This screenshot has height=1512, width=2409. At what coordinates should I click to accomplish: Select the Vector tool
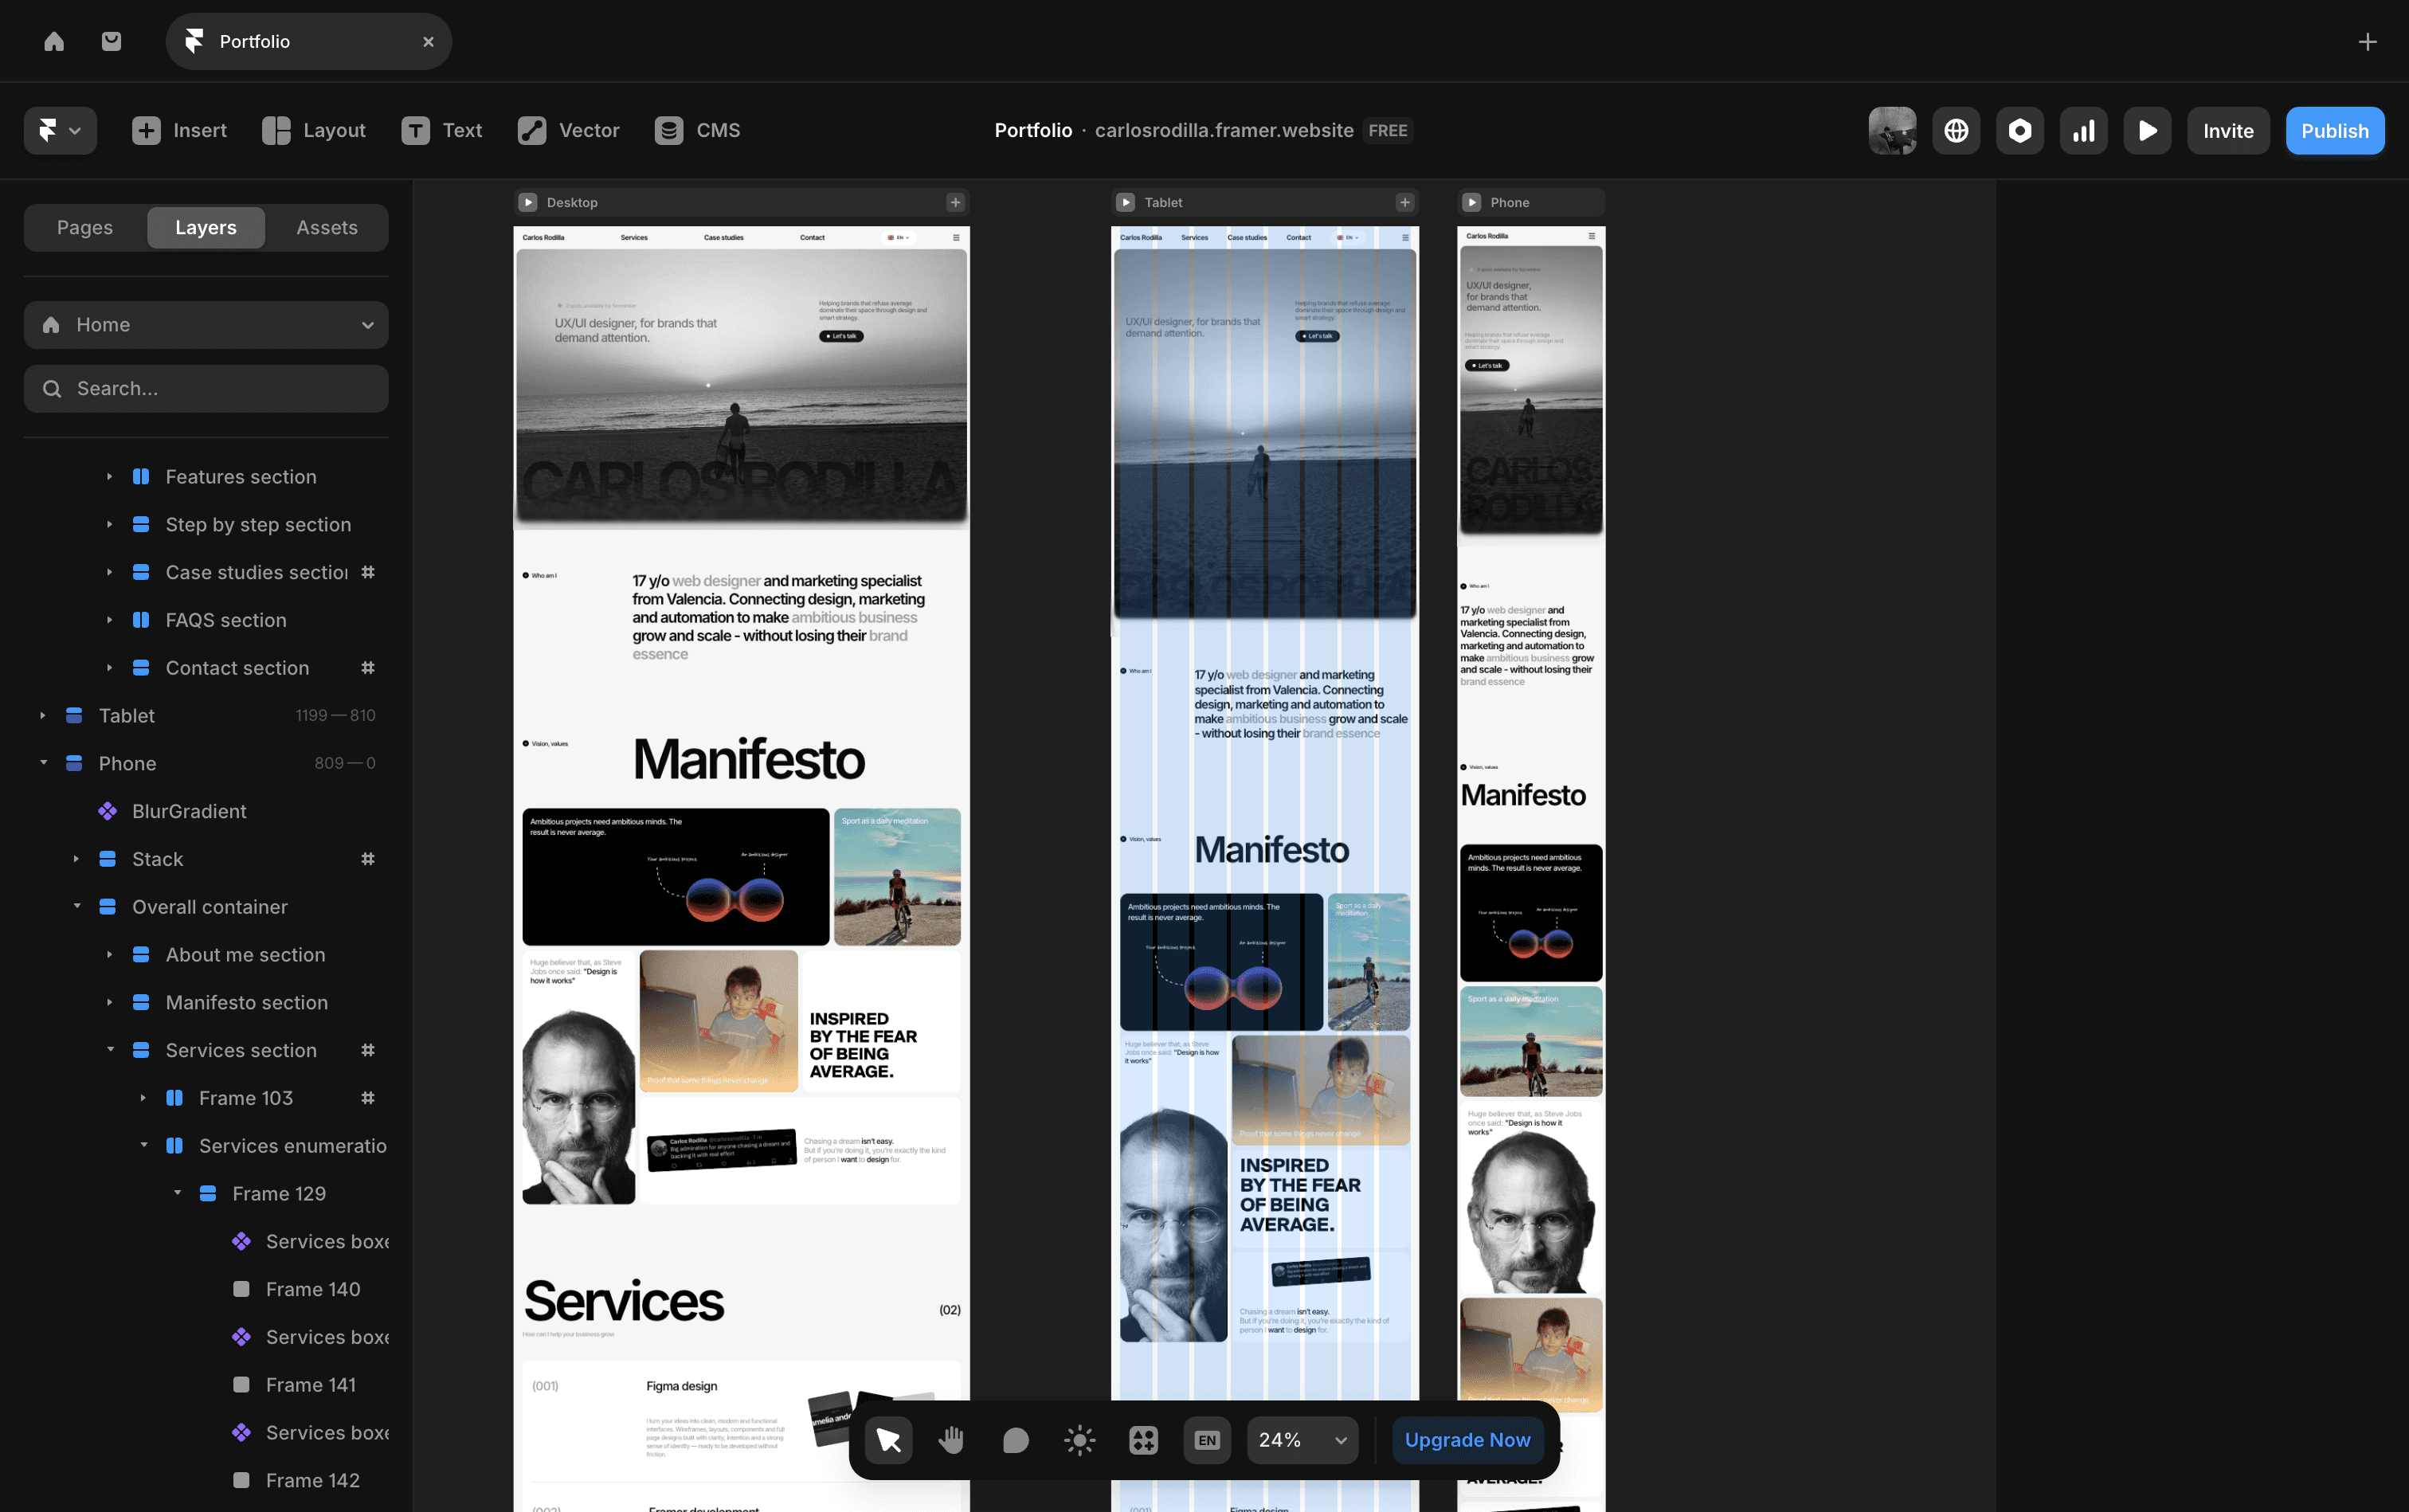(x=568, y=130)
